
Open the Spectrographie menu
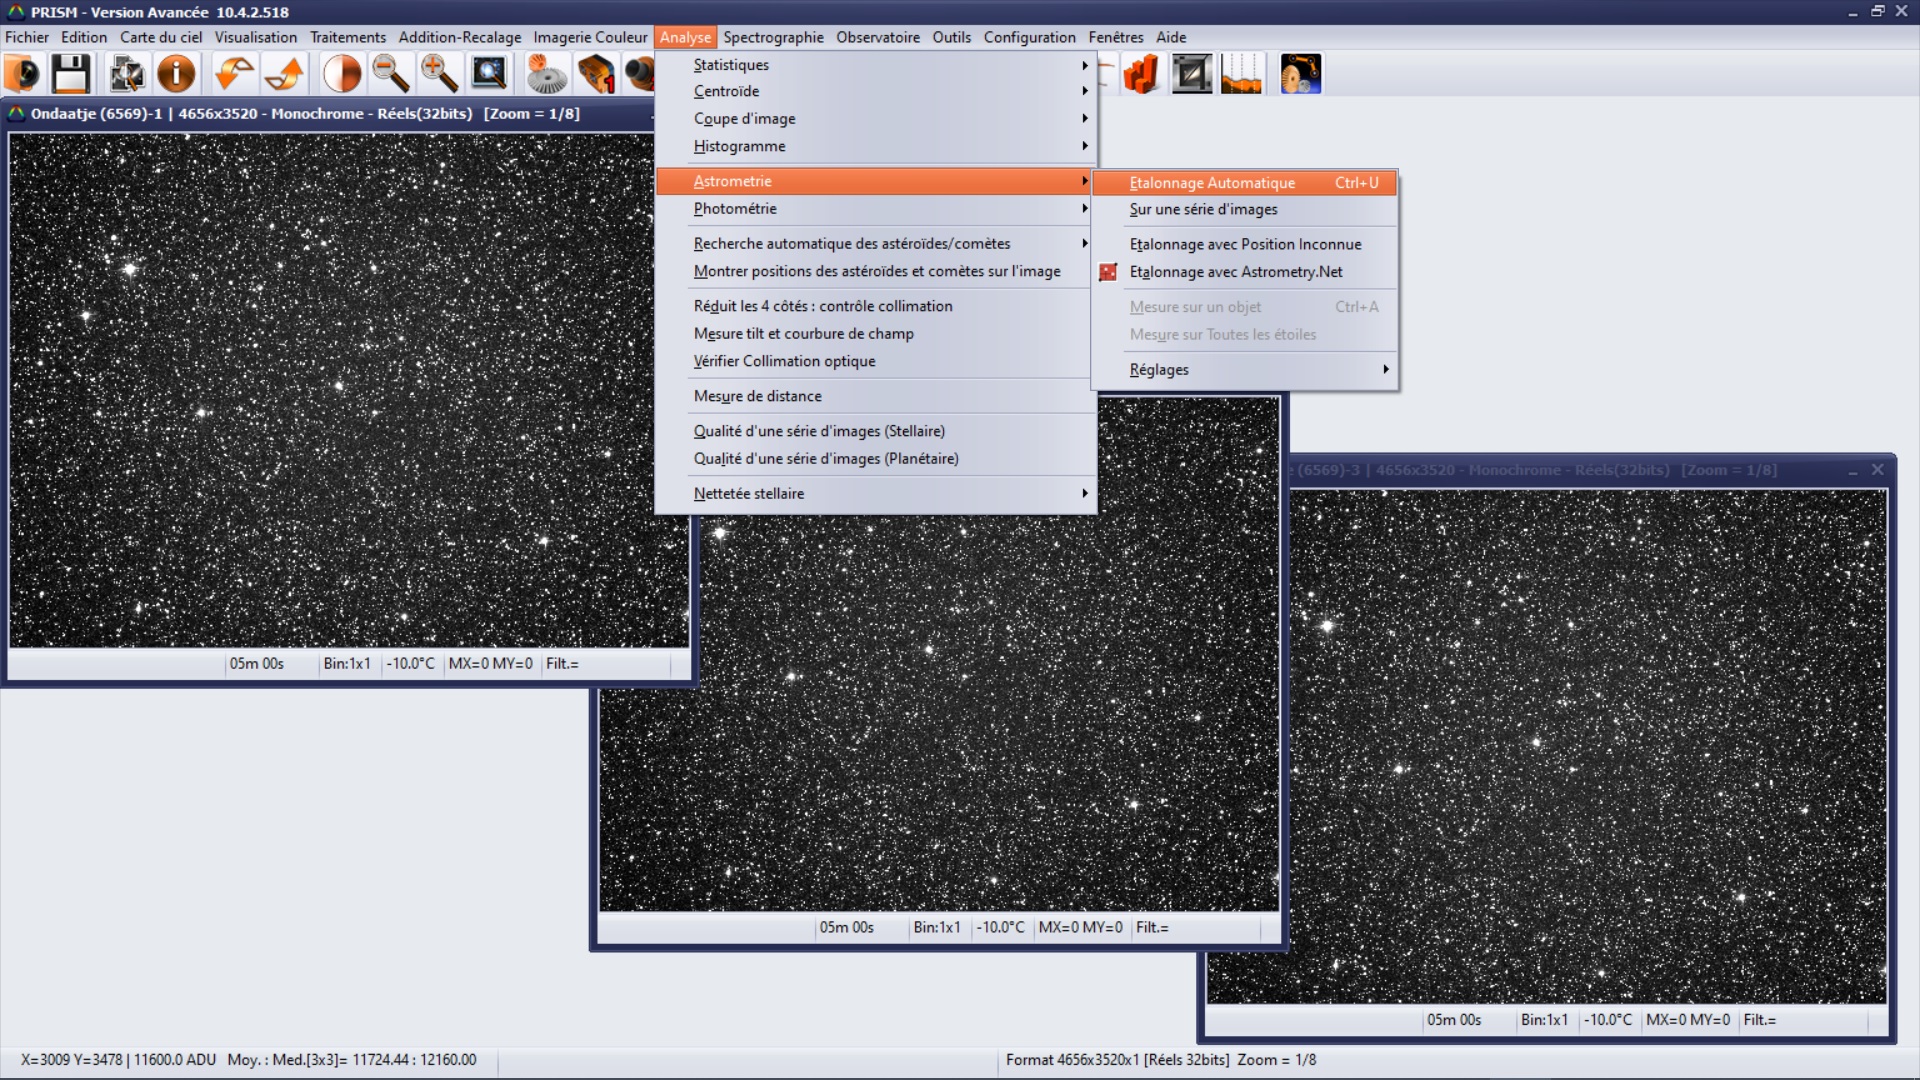click(773, 37)
